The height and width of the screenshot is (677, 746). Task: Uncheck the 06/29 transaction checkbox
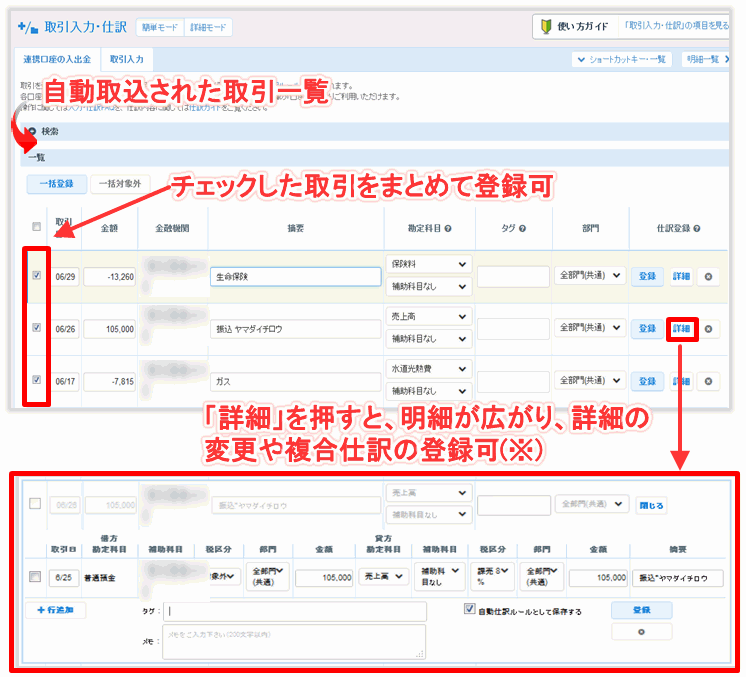pyautogui.click(x=36, y=275)
